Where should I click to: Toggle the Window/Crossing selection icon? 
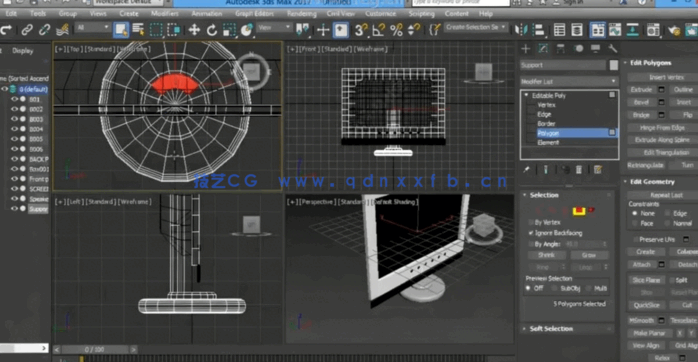pyautogui.click(x=173, y=30)
